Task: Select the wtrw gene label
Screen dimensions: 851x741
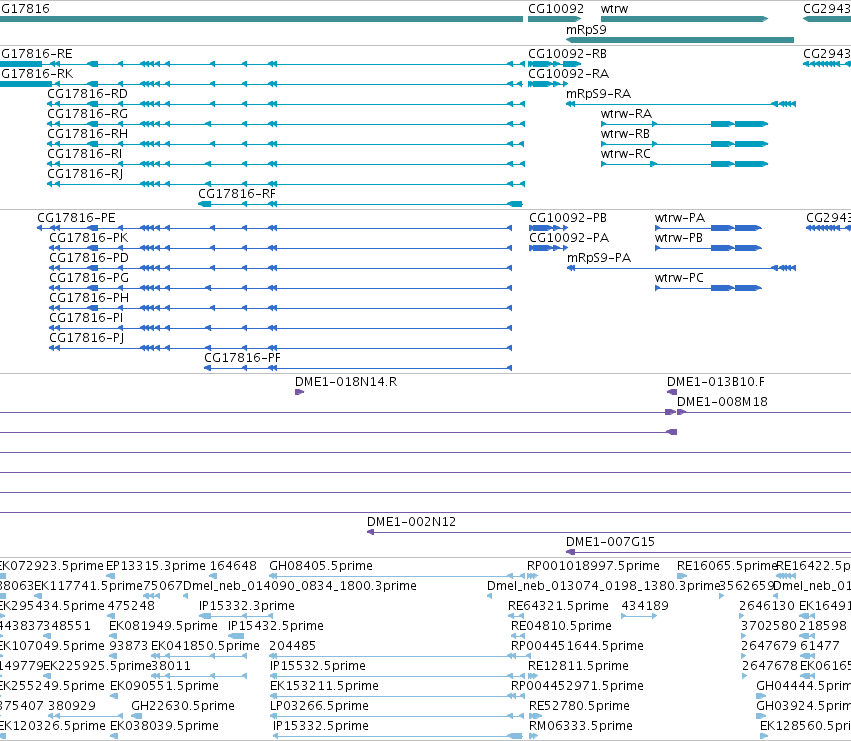Action: tap(614, 9)
